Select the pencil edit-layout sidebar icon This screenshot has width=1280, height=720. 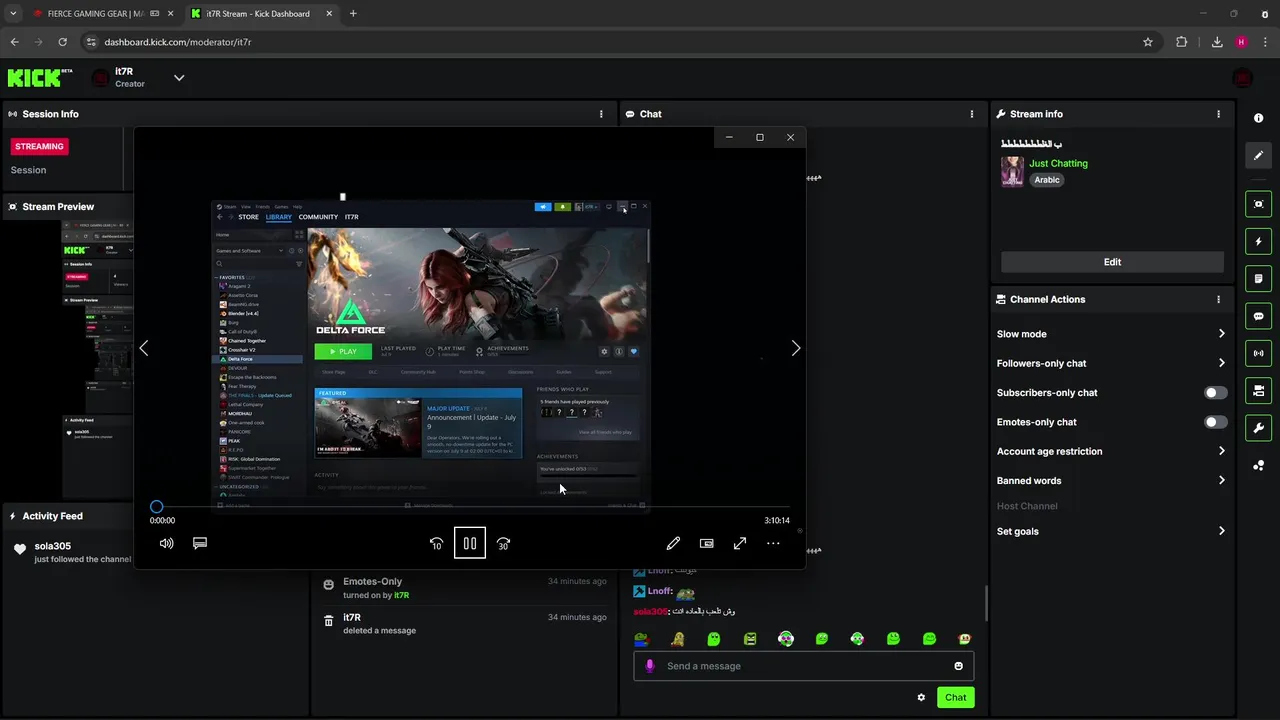coord(1258,155)
